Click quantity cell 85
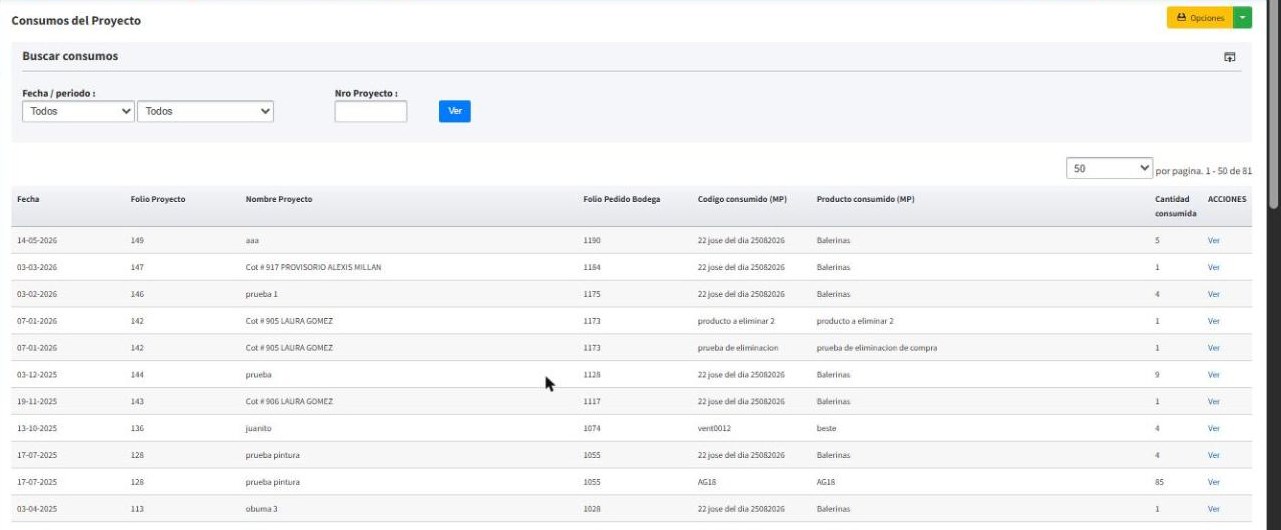The height and width of the screenshot is (530, 1281). tap(1159, 482)
